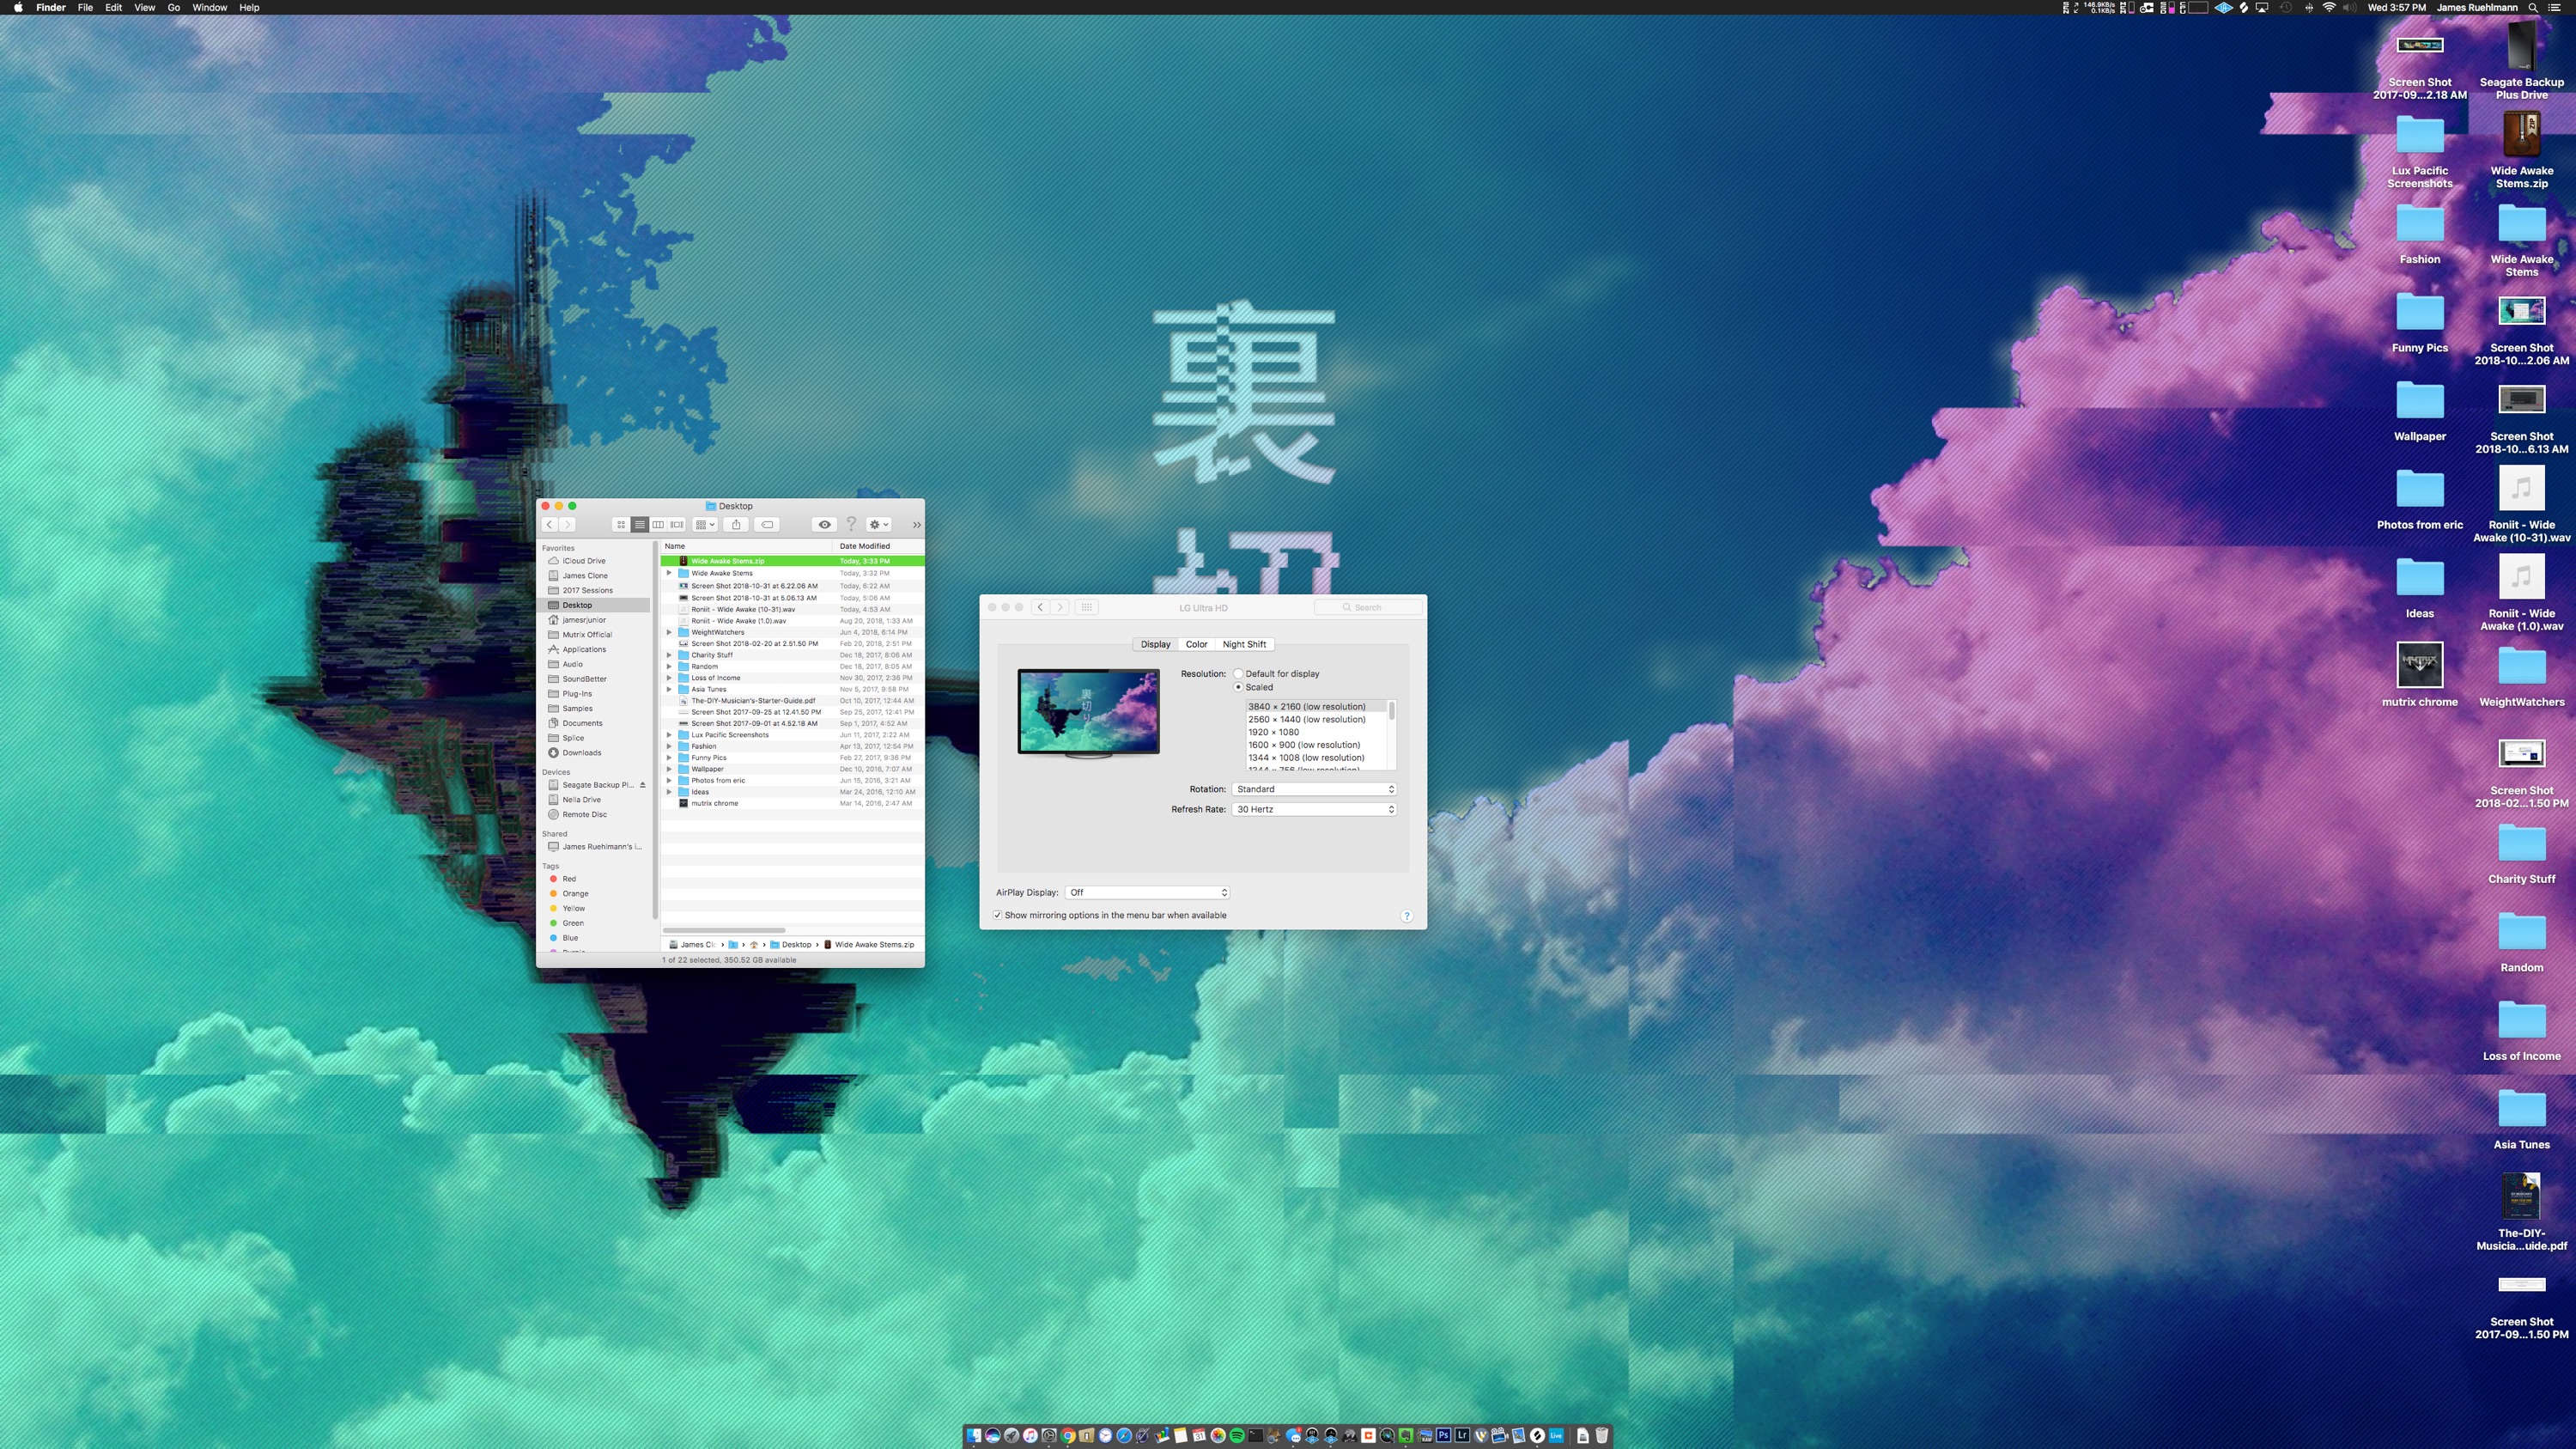The height and width of the screenshot is (1449, 2576).
Task: Click the Red tag in sidebar
Action: [x=568, y=879]
